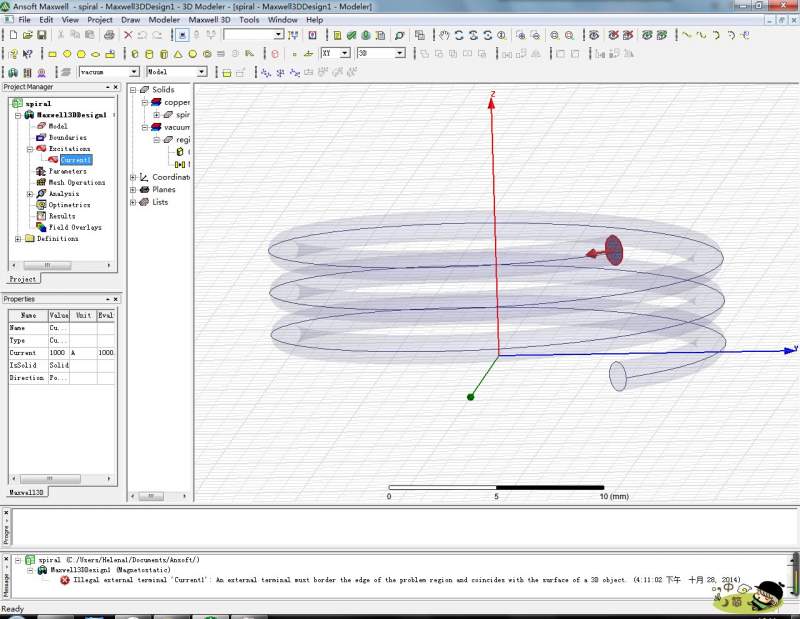Open the Modeler menu
This screenshot has height=619, width=800.
click(164, 19)
